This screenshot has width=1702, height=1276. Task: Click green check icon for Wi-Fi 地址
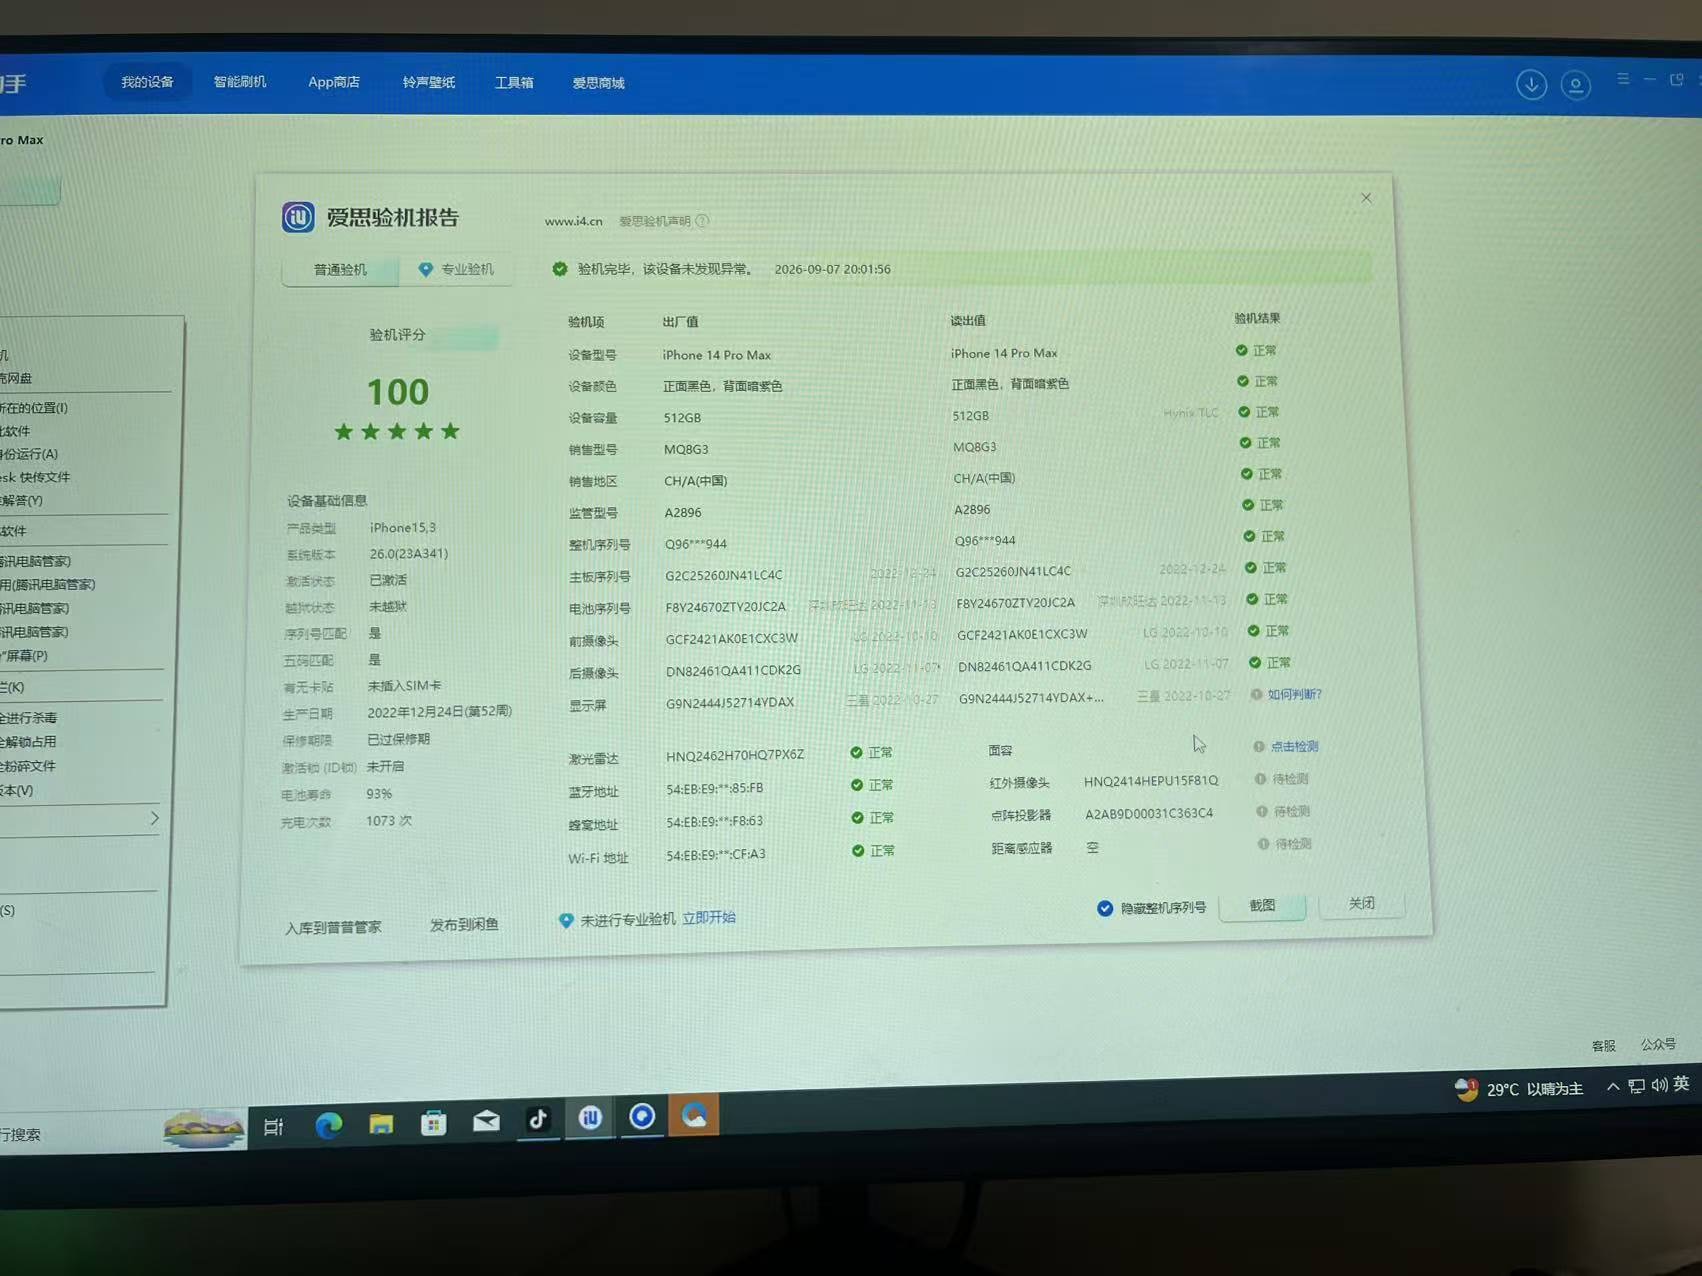[x=858, y=851]
